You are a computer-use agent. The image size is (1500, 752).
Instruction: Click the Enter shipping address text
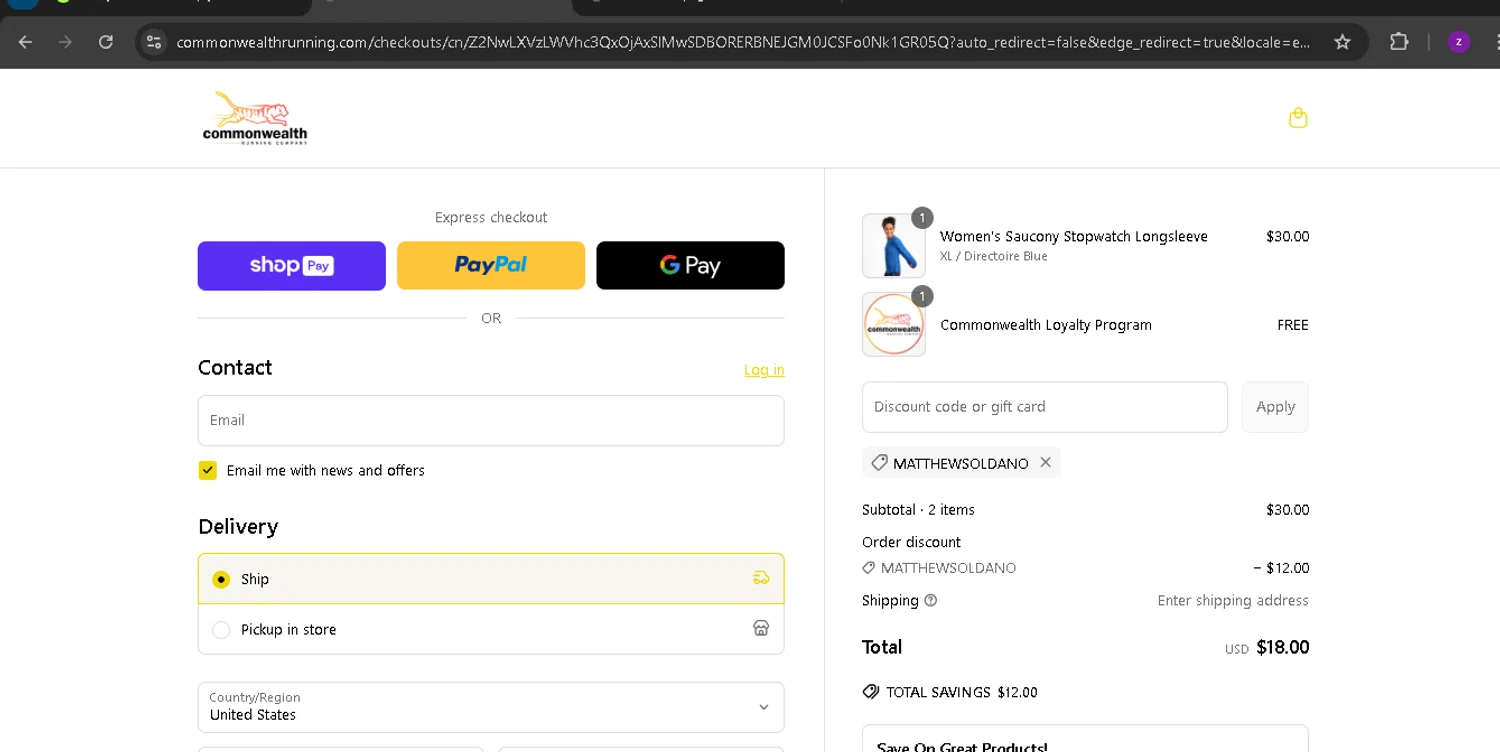coord(1233,601)
